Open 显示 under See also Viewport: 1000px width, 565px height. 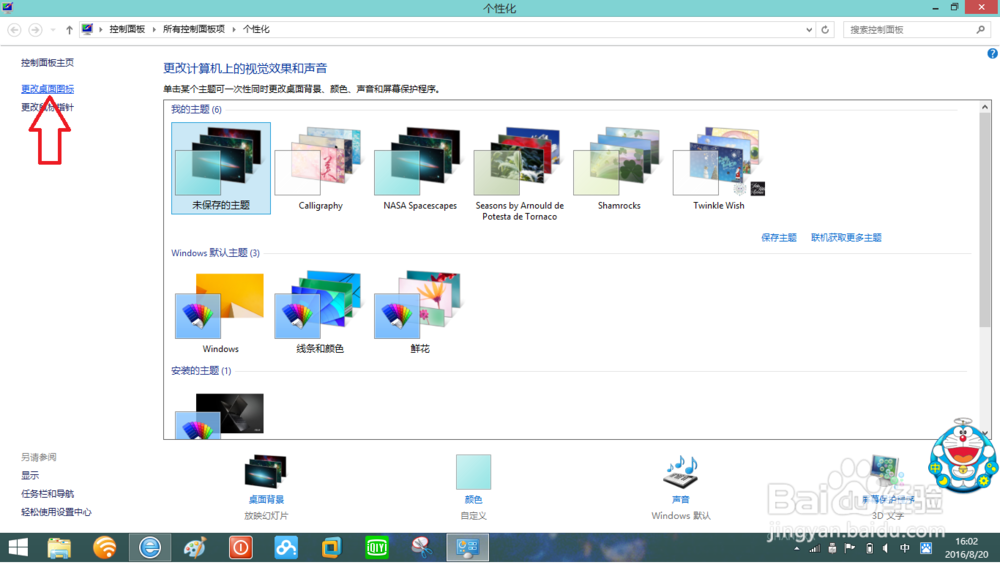[30, 475]
